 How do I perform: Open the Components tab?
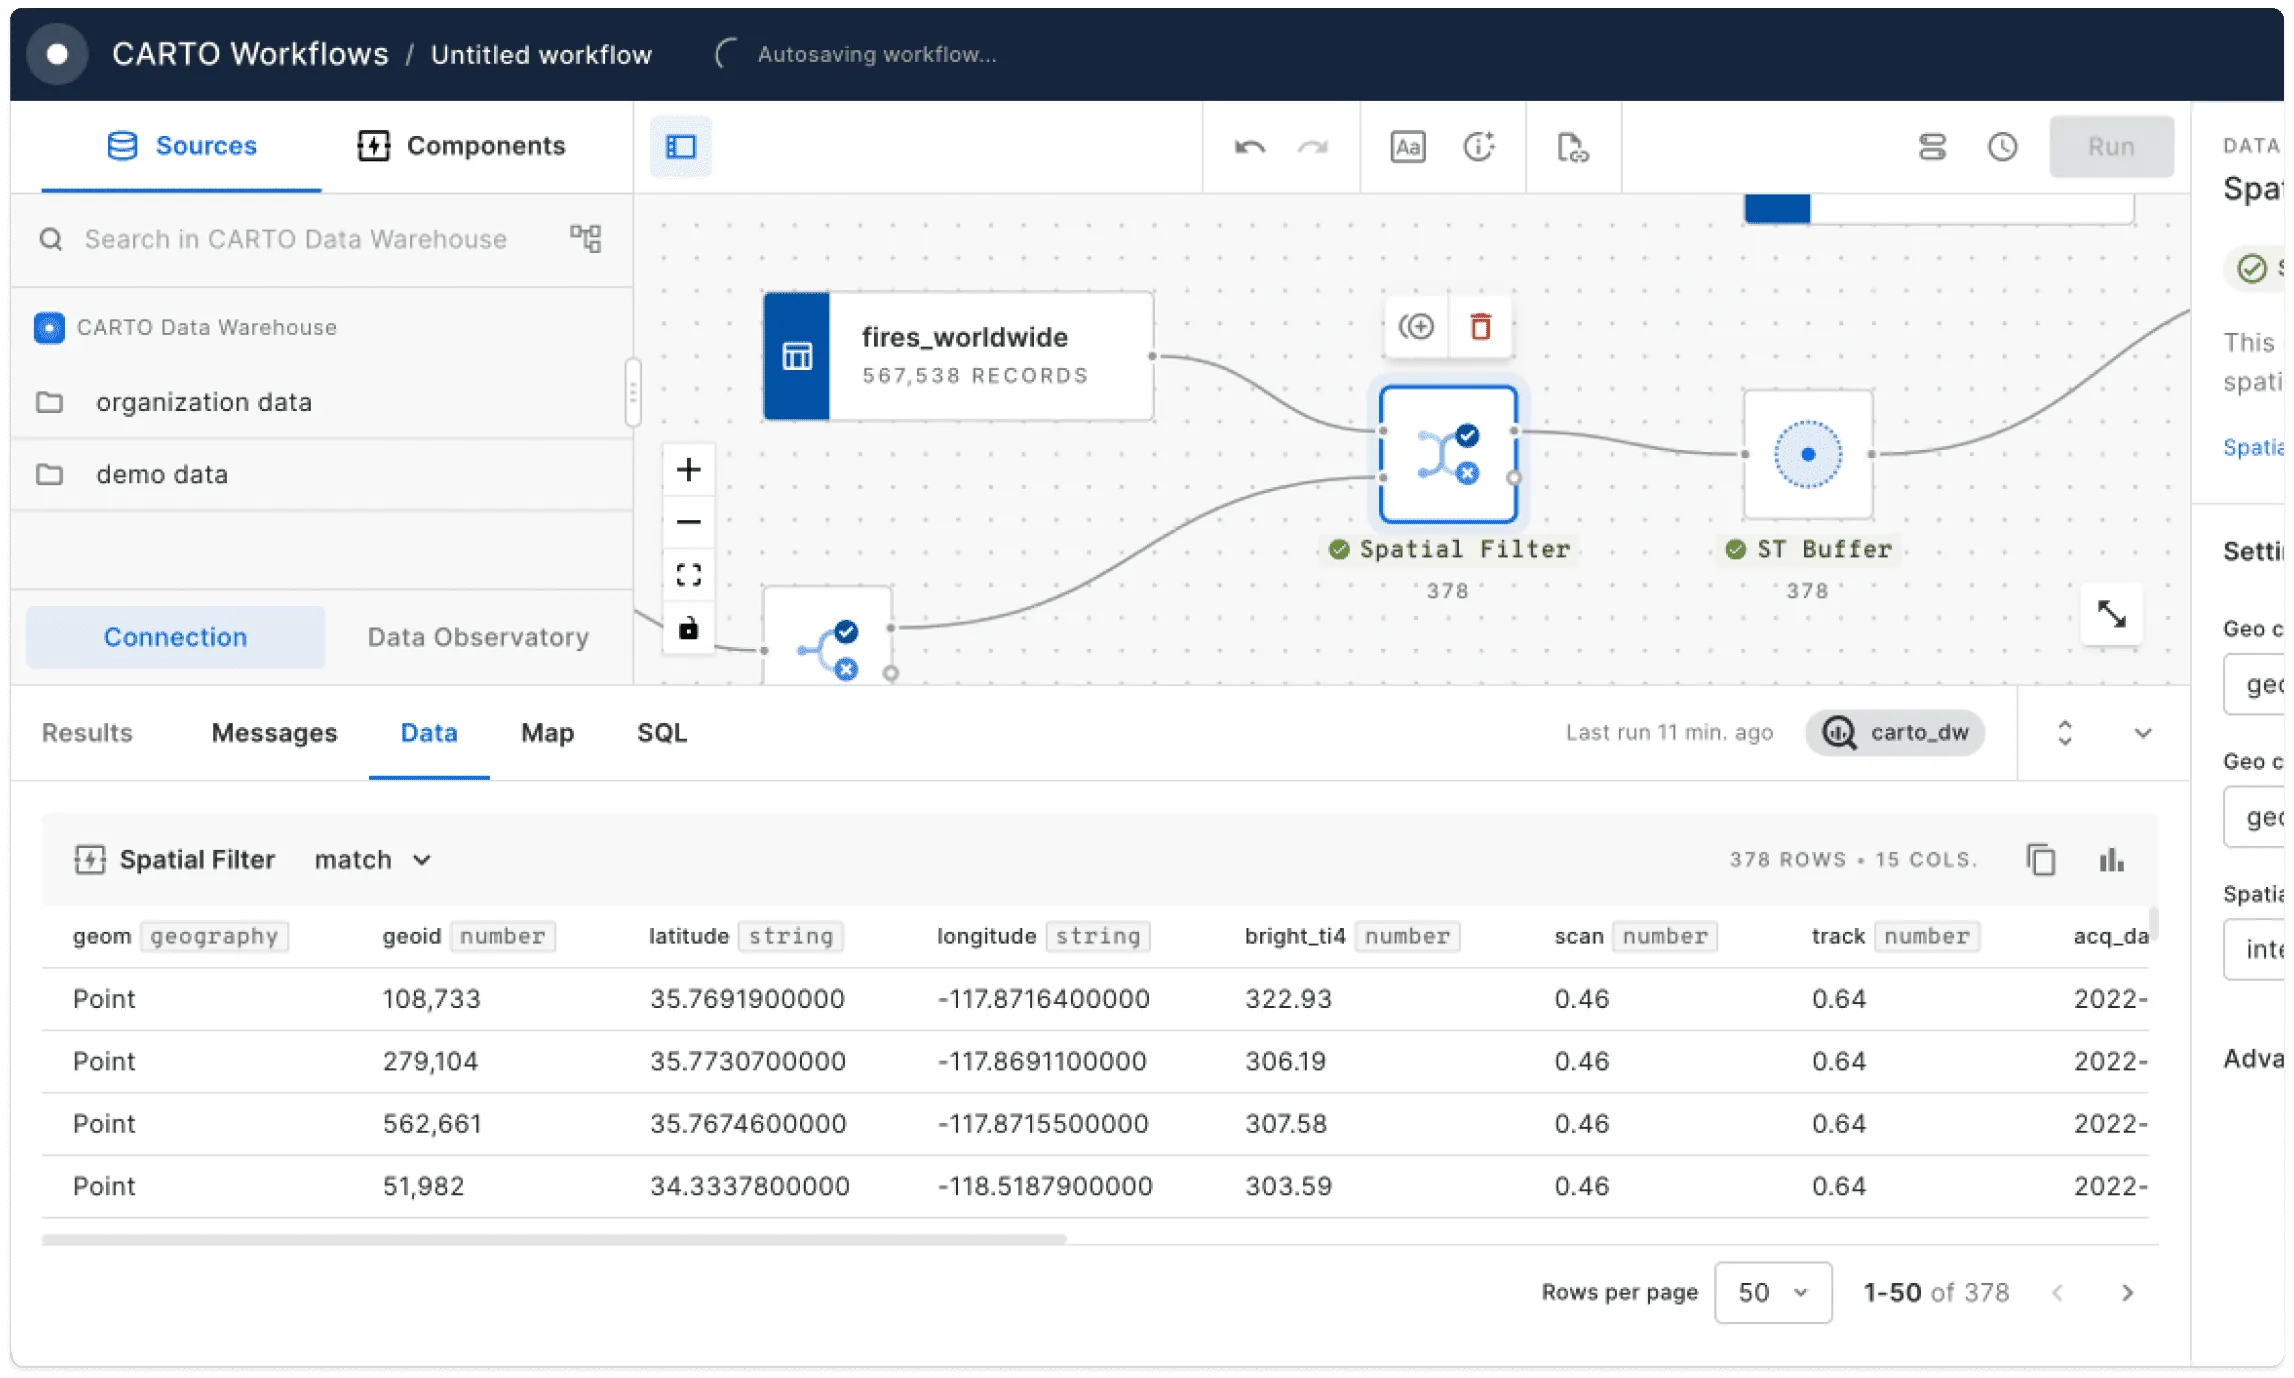coord(462,146)
